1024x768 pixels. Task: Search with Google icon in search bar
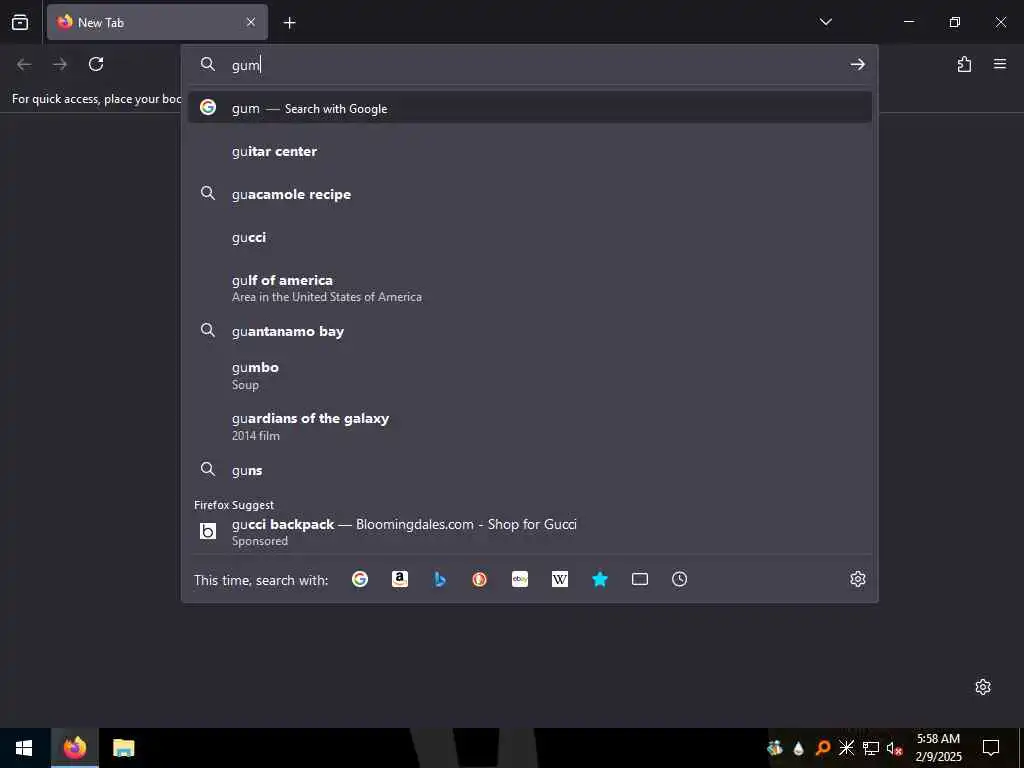click(x=360, y=579)
